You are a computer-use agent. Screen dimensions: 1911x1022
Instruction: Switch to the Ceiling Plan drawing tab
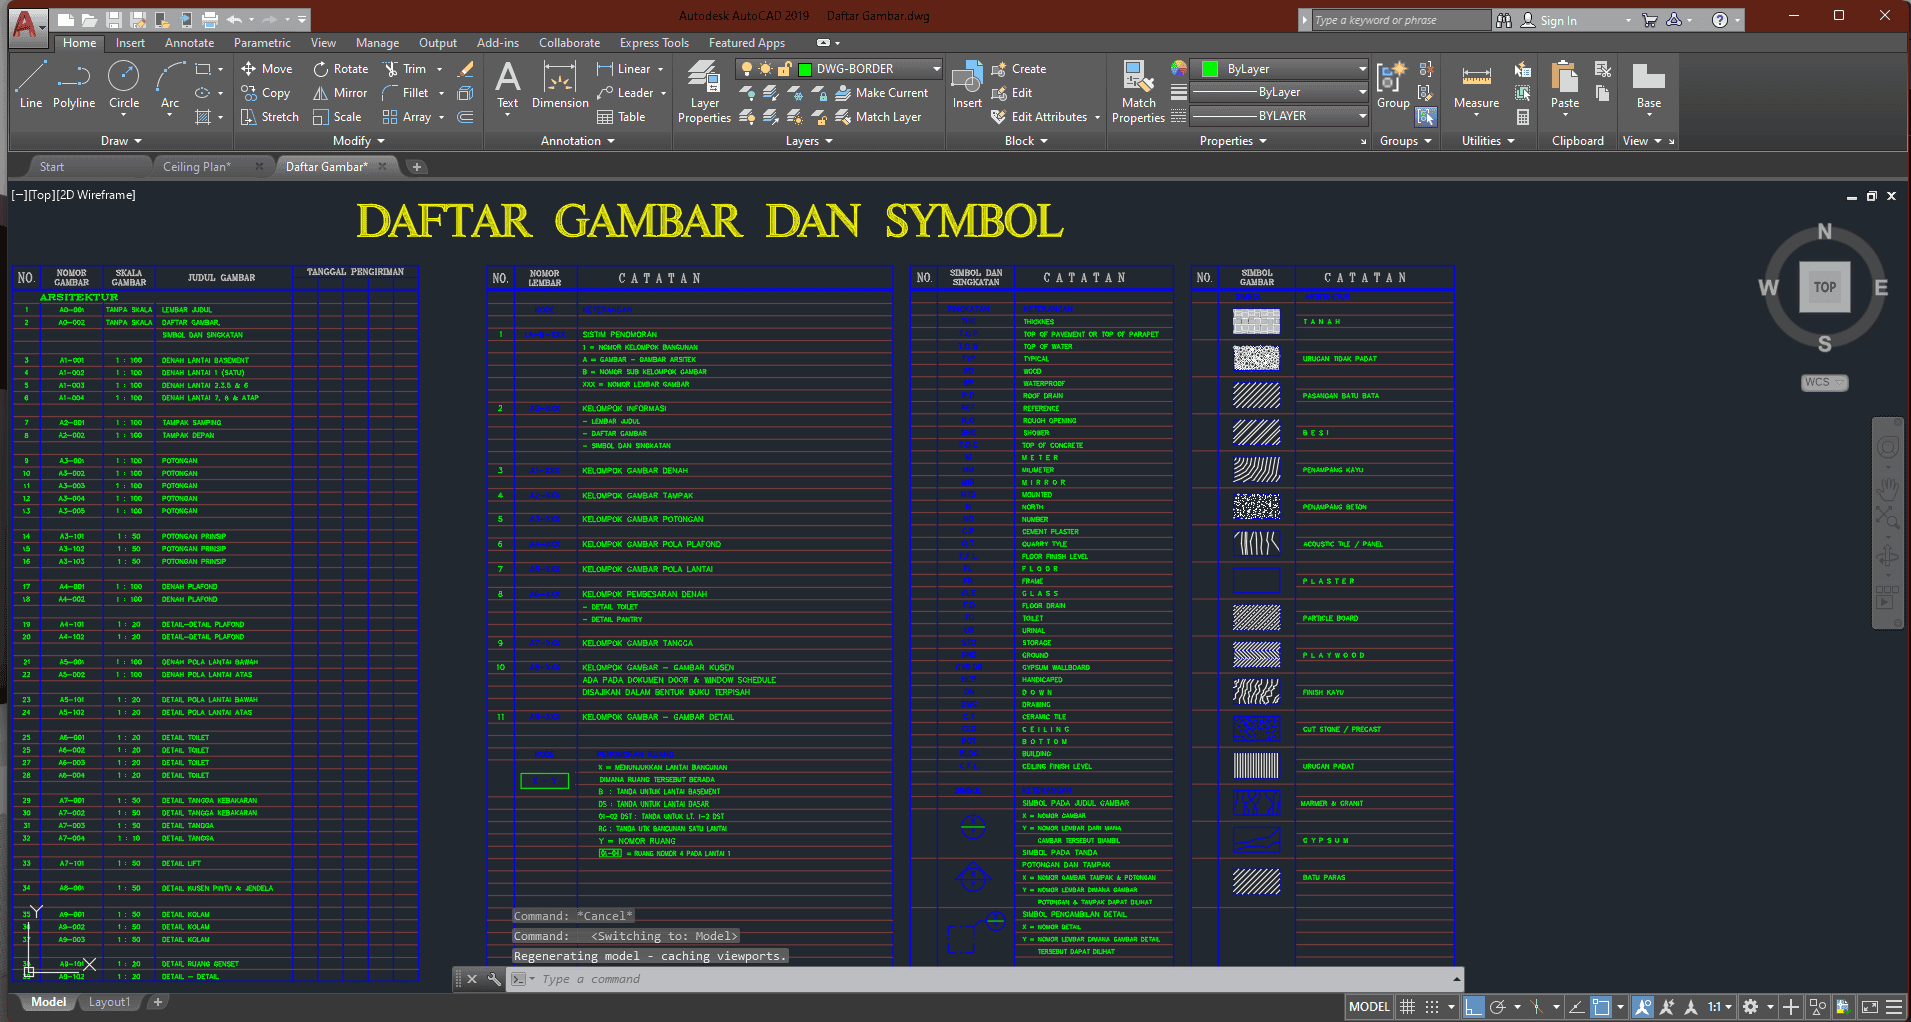(x=197, y=167)
